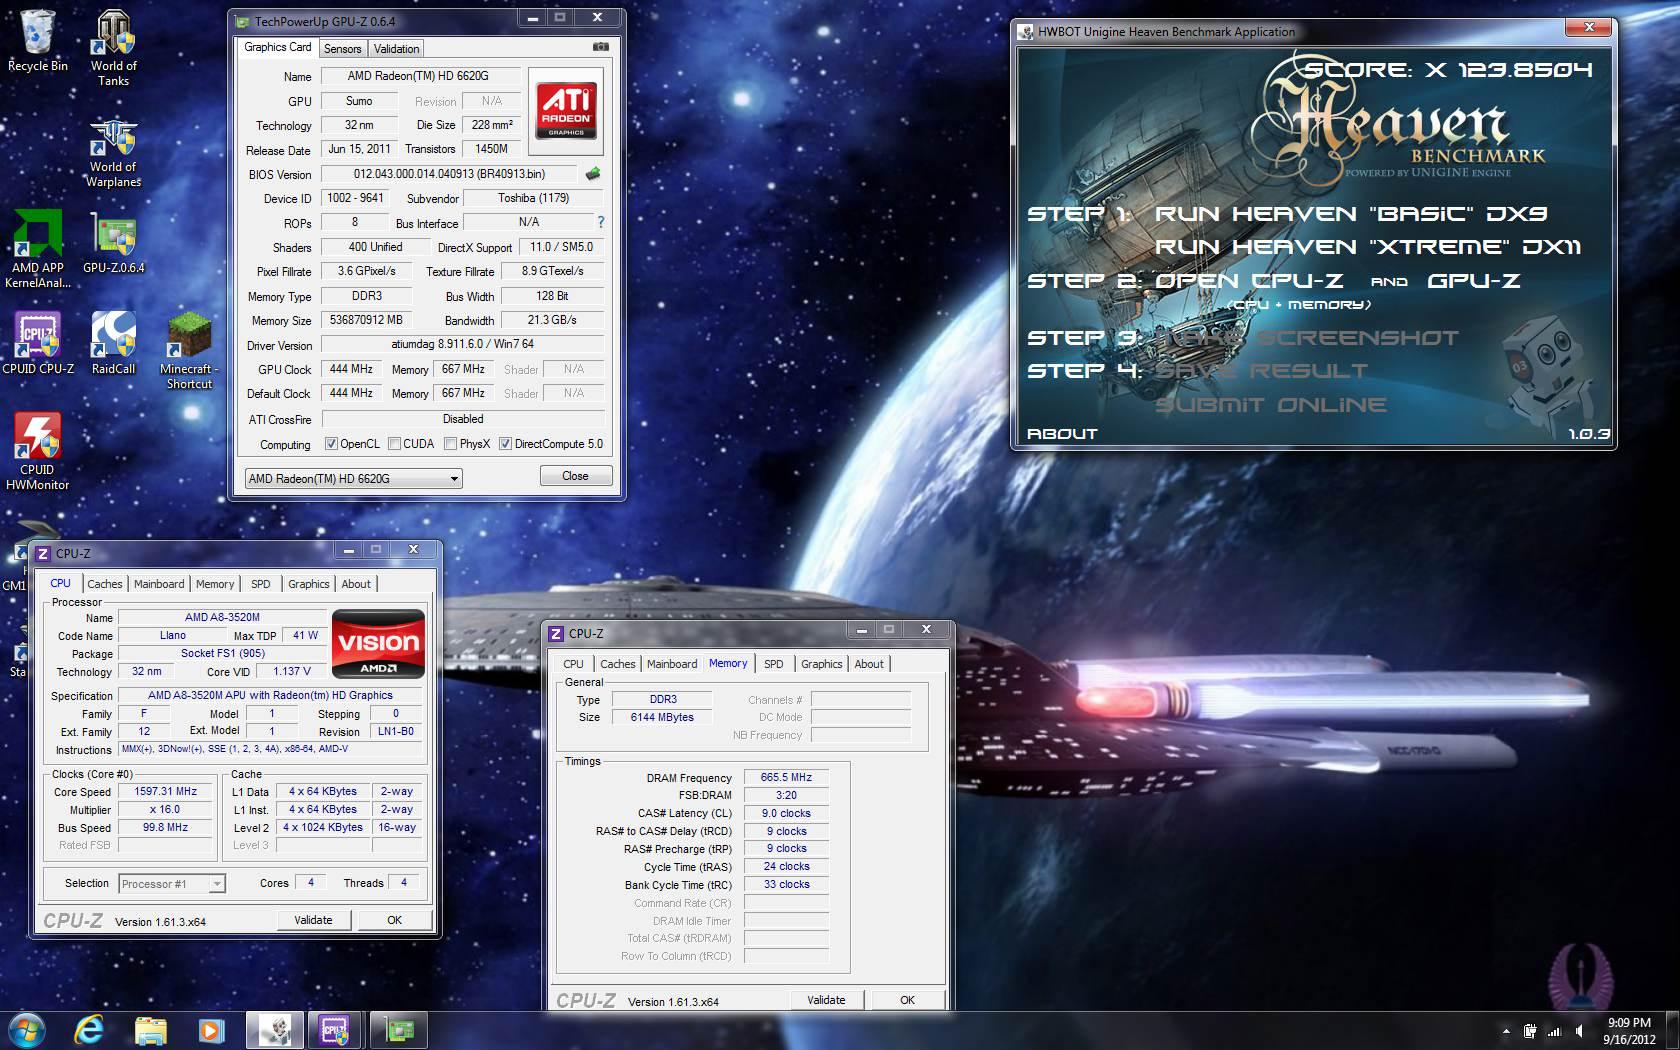The height and width of the screenshot is (1050, 1680).
Task: Click the CPU tab in right CPU-Z window
Action: tap(573, 664)
